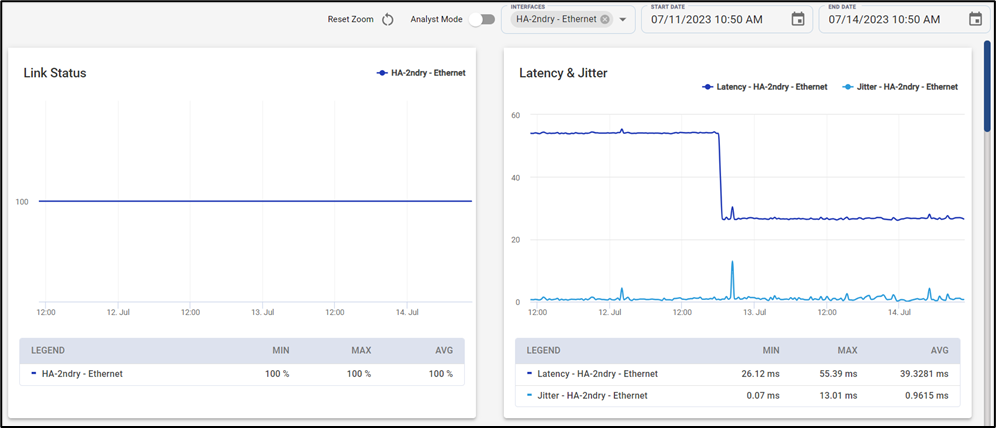Toggle HA-2ndry series in Link Status chart legend

click(x=421, y=73)
